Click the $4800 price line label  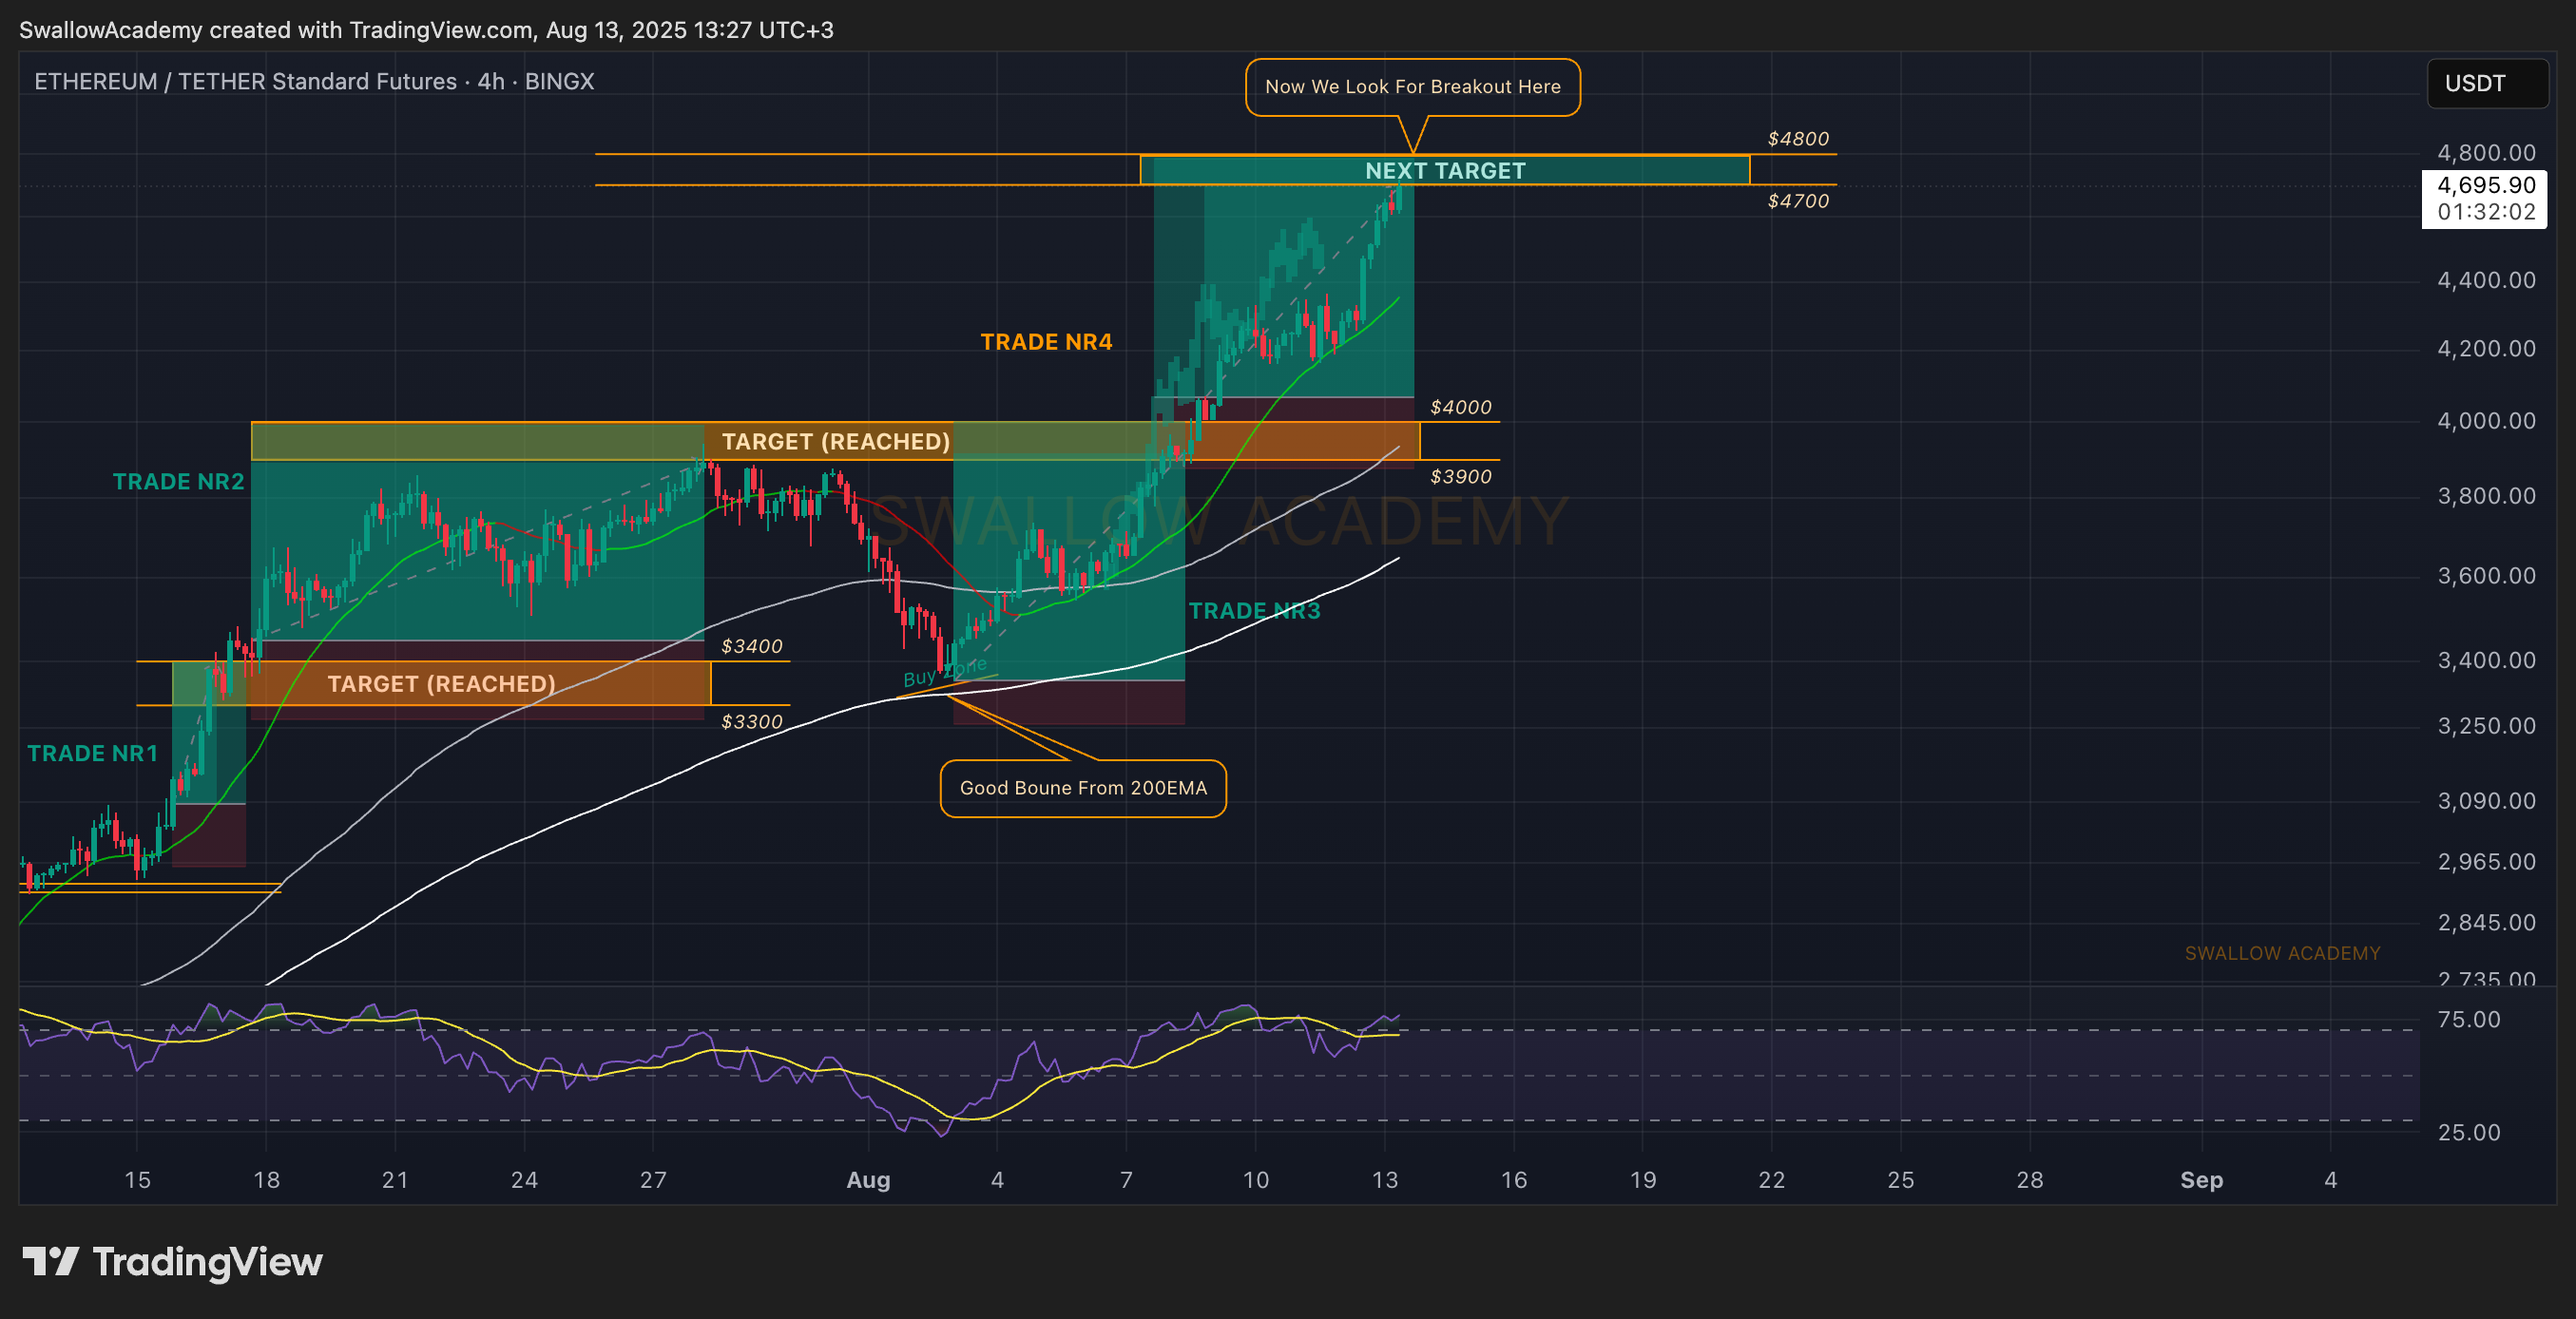(1798, 139)
